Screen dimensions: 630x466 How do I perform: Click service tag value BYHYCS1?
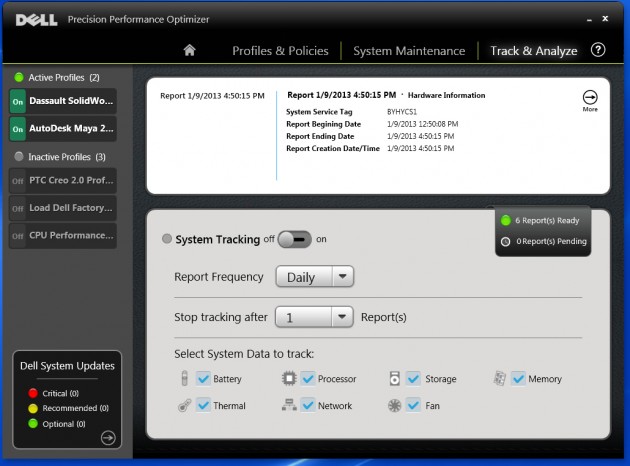(x=402, y=112)
